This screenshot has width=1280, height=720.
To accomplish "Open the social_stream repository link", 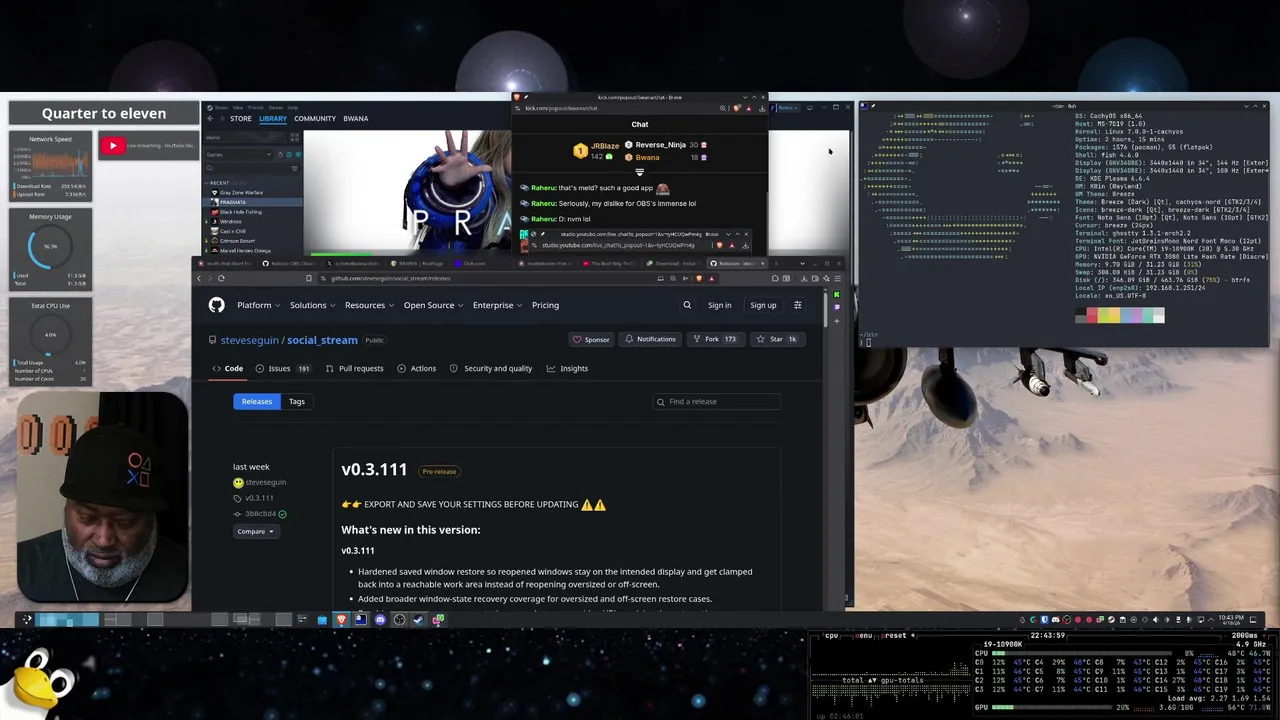I will (322, 340).
